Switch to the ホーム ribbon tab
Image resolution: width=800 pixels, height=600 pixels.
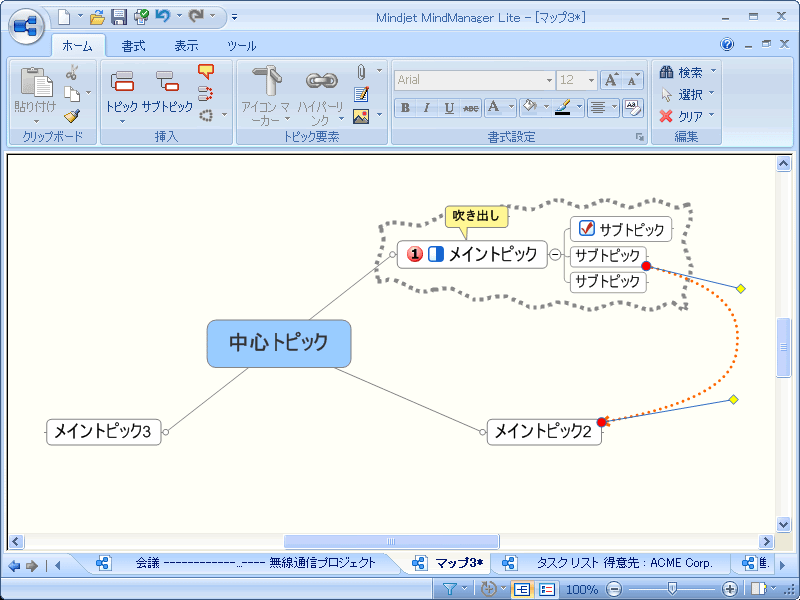click(78, 46)
